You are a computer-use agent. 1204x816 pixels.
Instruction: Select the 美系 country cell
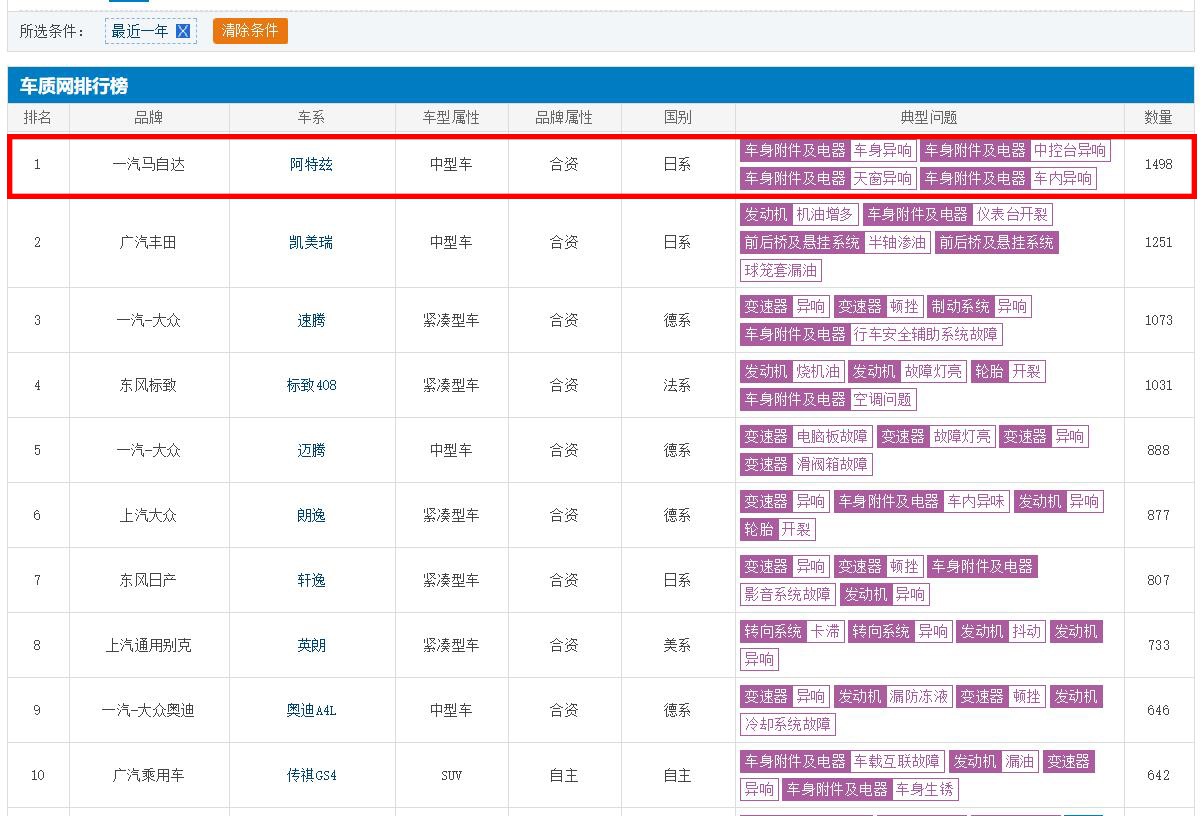click(x=677, y=645)
